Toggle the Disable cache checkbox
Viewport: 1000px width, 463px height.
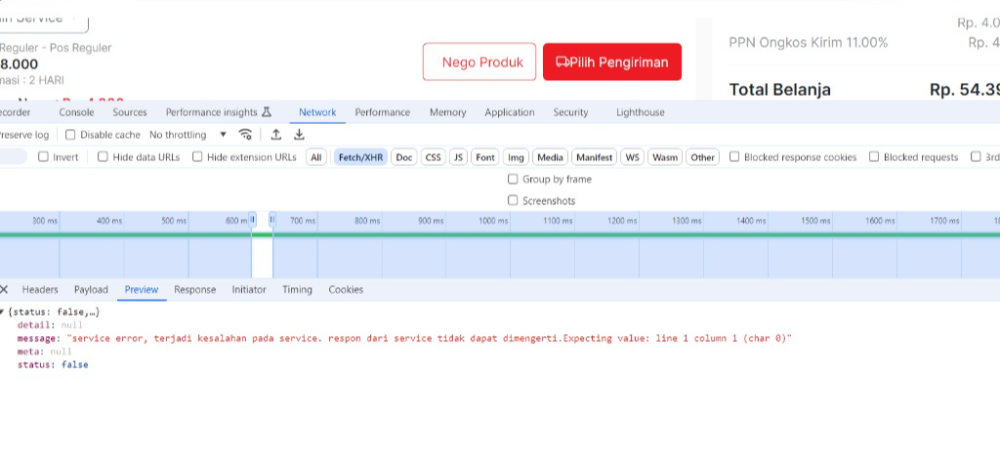70,135
